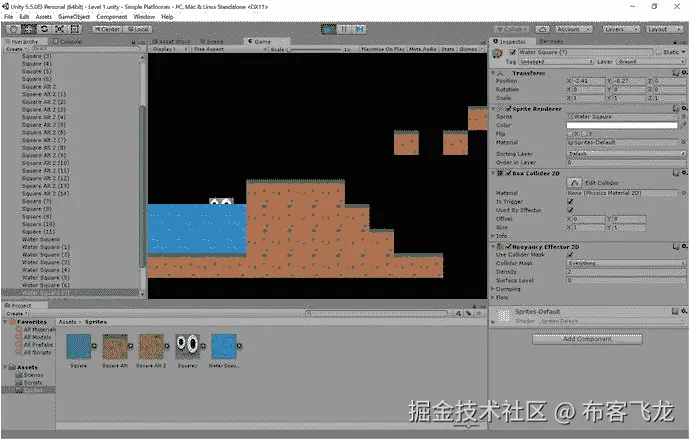Open the Physics Material 2D picker
This screenshot has height=440, width=690.
(683, 193)
